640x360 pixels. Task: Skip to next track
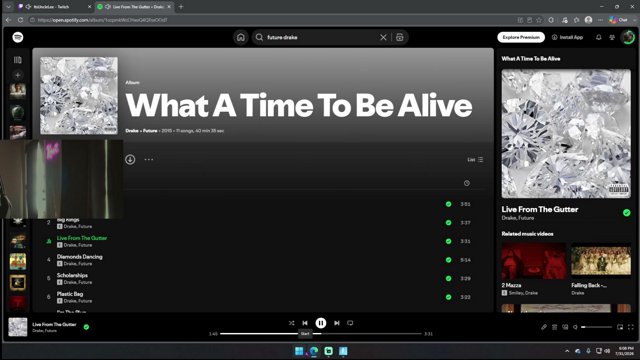click(x=337, y=323)
